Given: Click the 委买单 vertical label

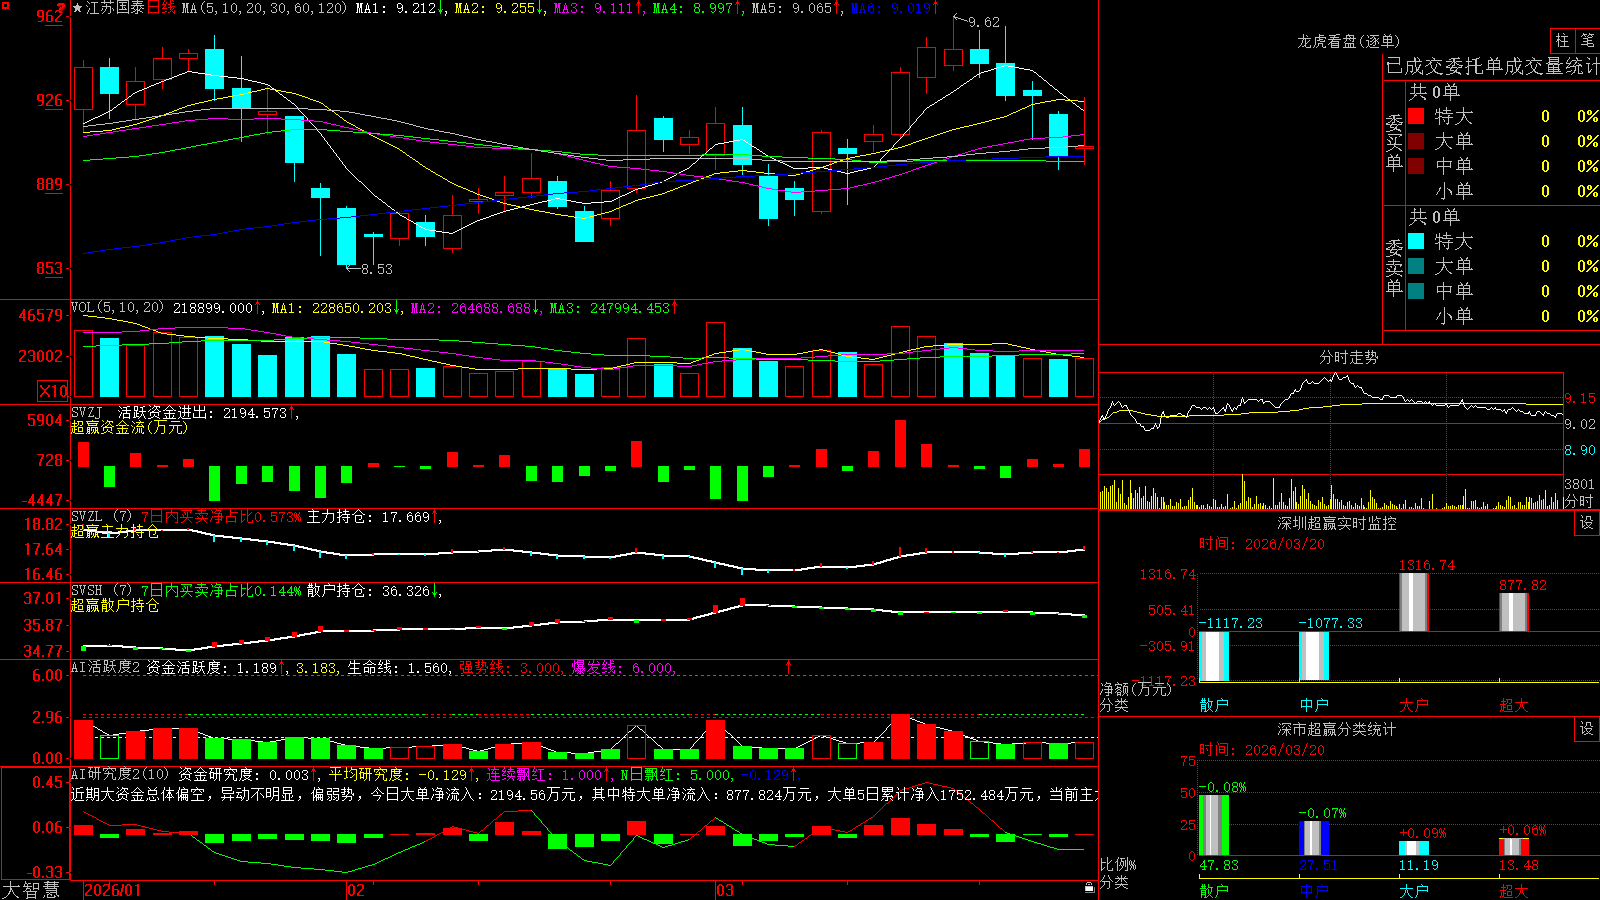Looking at the screenshot, I should pyautogui.click(x=1394, y=142).
